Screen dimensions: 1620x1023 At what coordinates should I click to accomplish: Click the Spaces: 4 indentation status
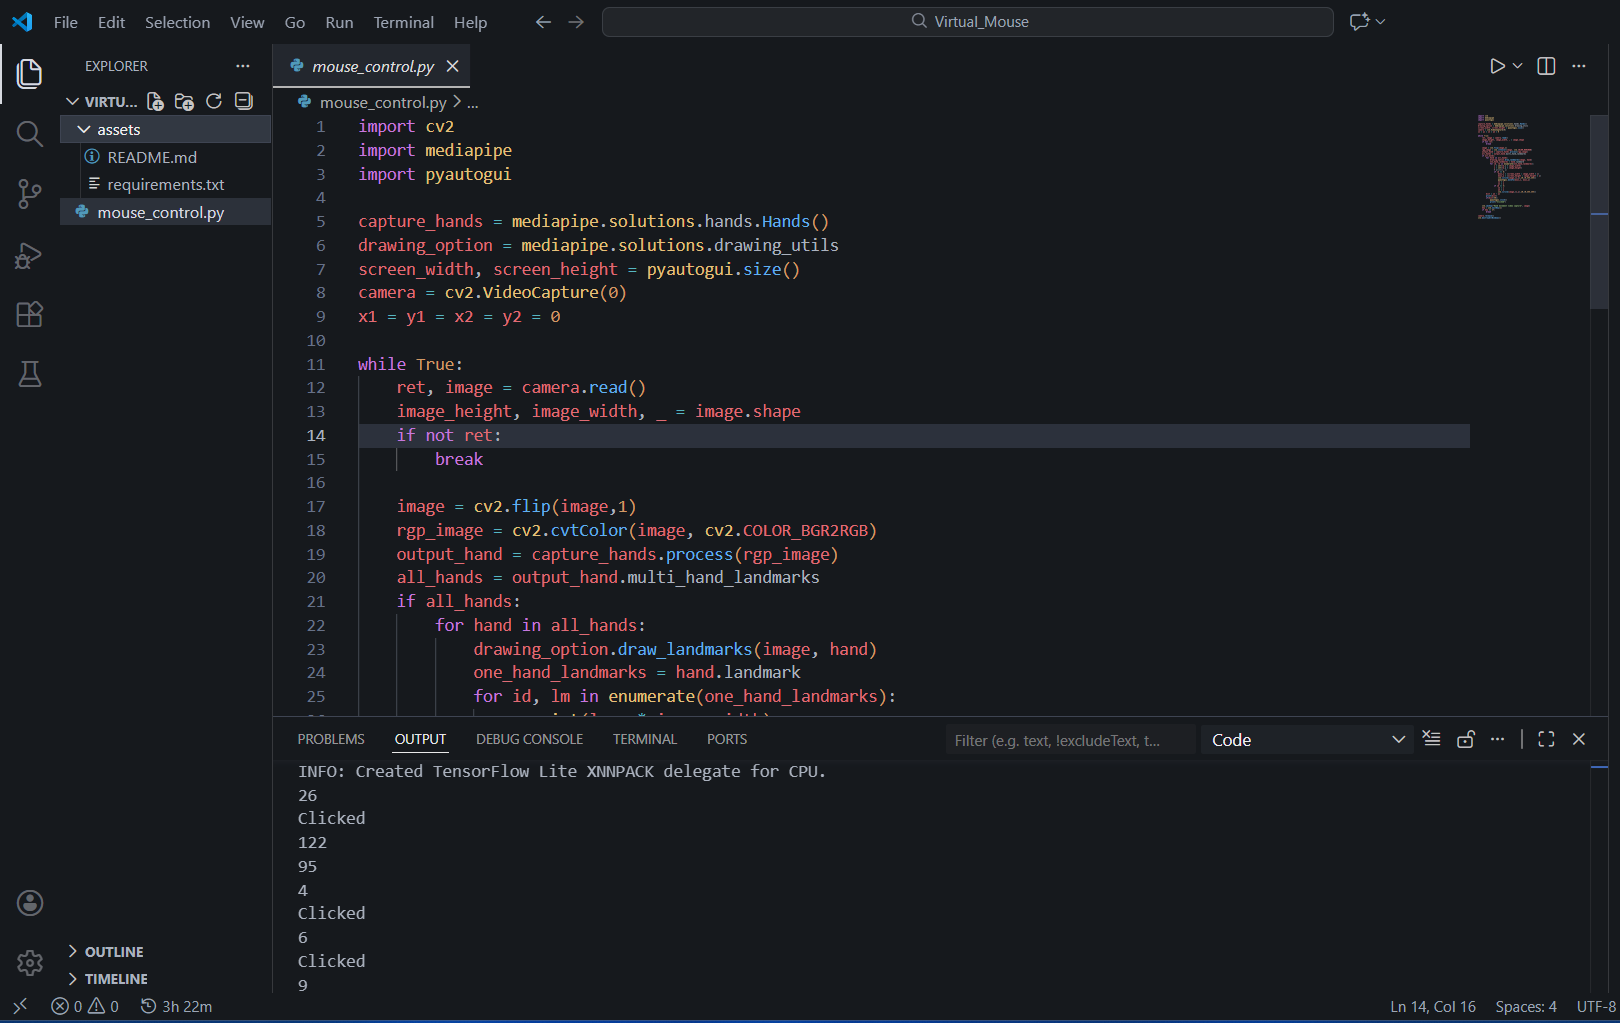tap(1525, 1006)
